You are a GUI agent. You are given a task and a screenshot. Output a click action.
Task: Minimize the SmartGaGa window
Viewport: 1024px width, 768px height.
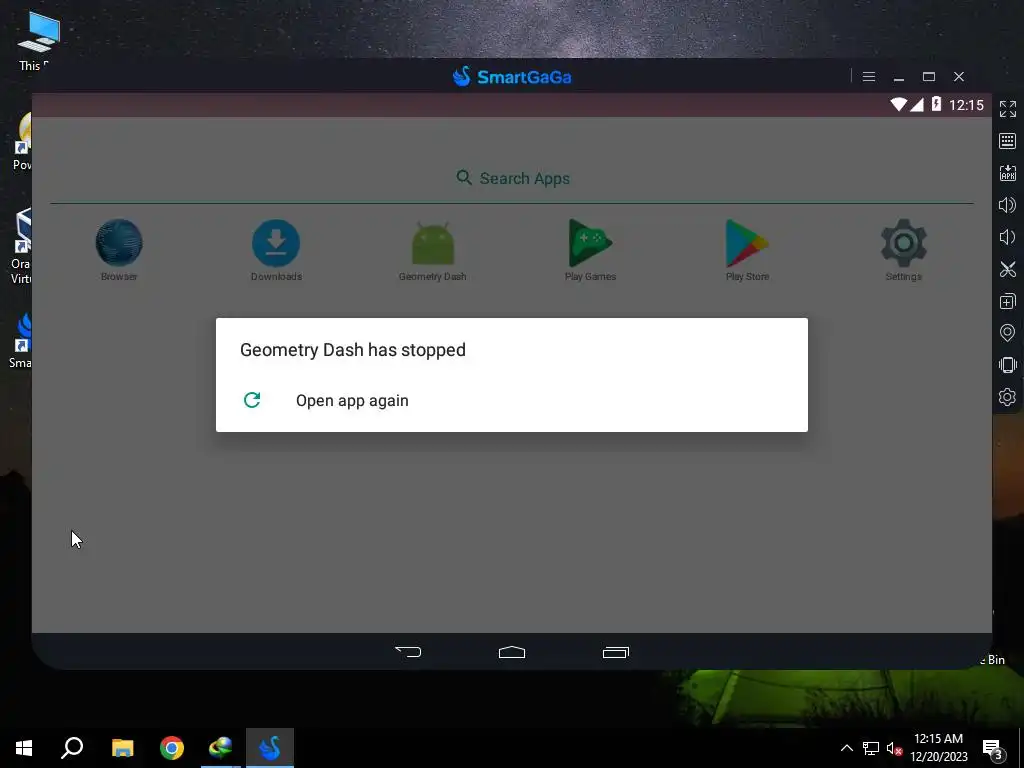(x=899, y=77)
